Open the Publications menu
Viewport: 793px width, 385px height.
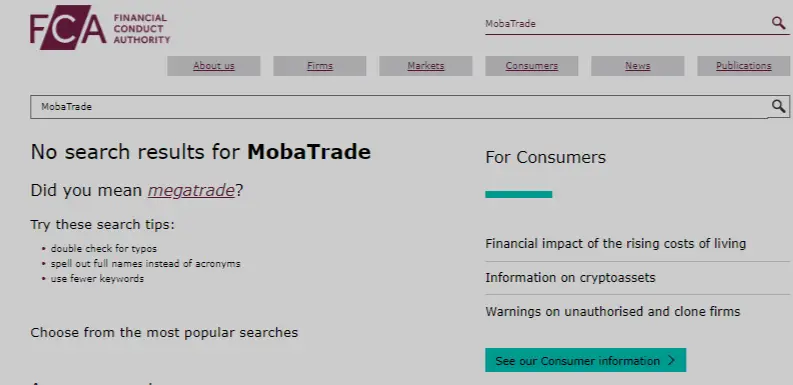743,66
